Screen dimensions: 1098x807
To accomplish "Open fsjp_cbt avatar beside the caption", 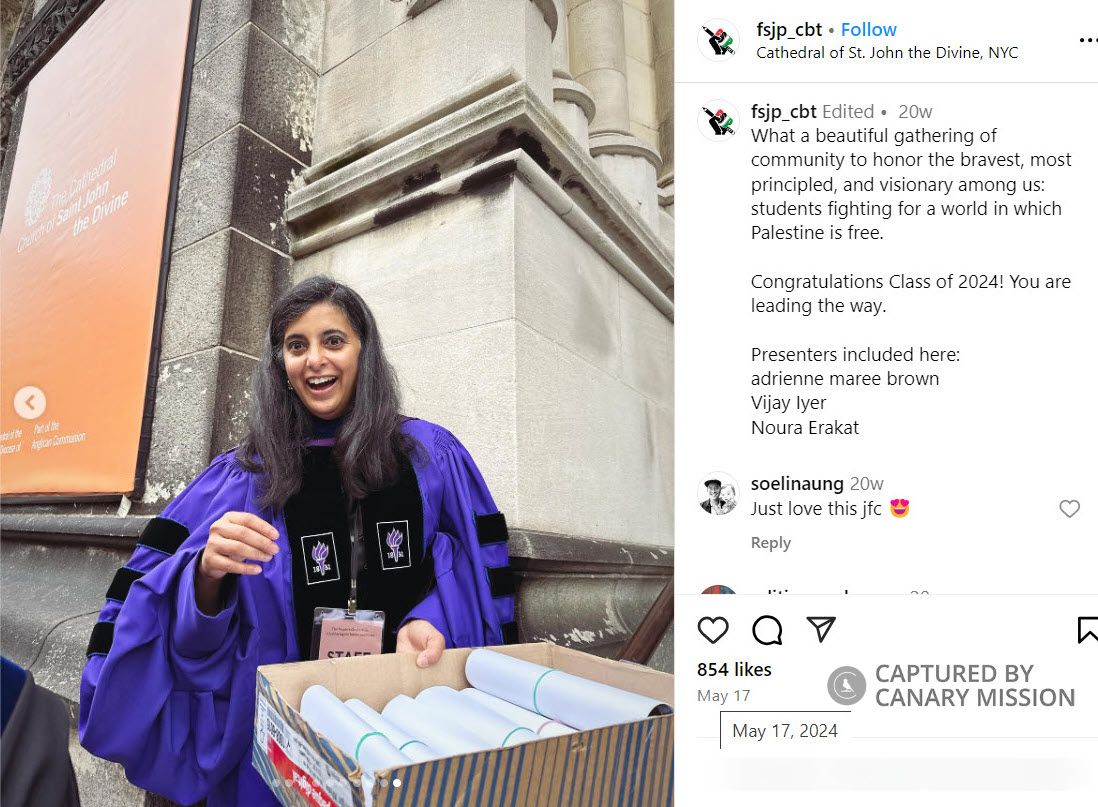I will click(718, 121).
